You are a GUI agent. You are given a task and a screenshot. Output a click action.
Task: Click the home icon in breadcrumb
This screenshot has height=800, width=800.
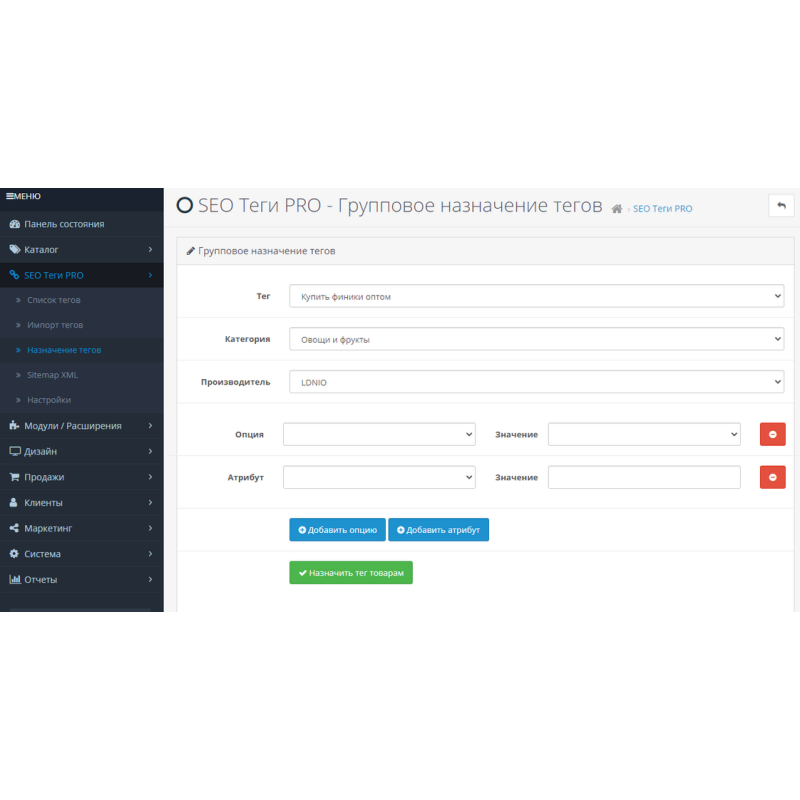pos(617,209)
